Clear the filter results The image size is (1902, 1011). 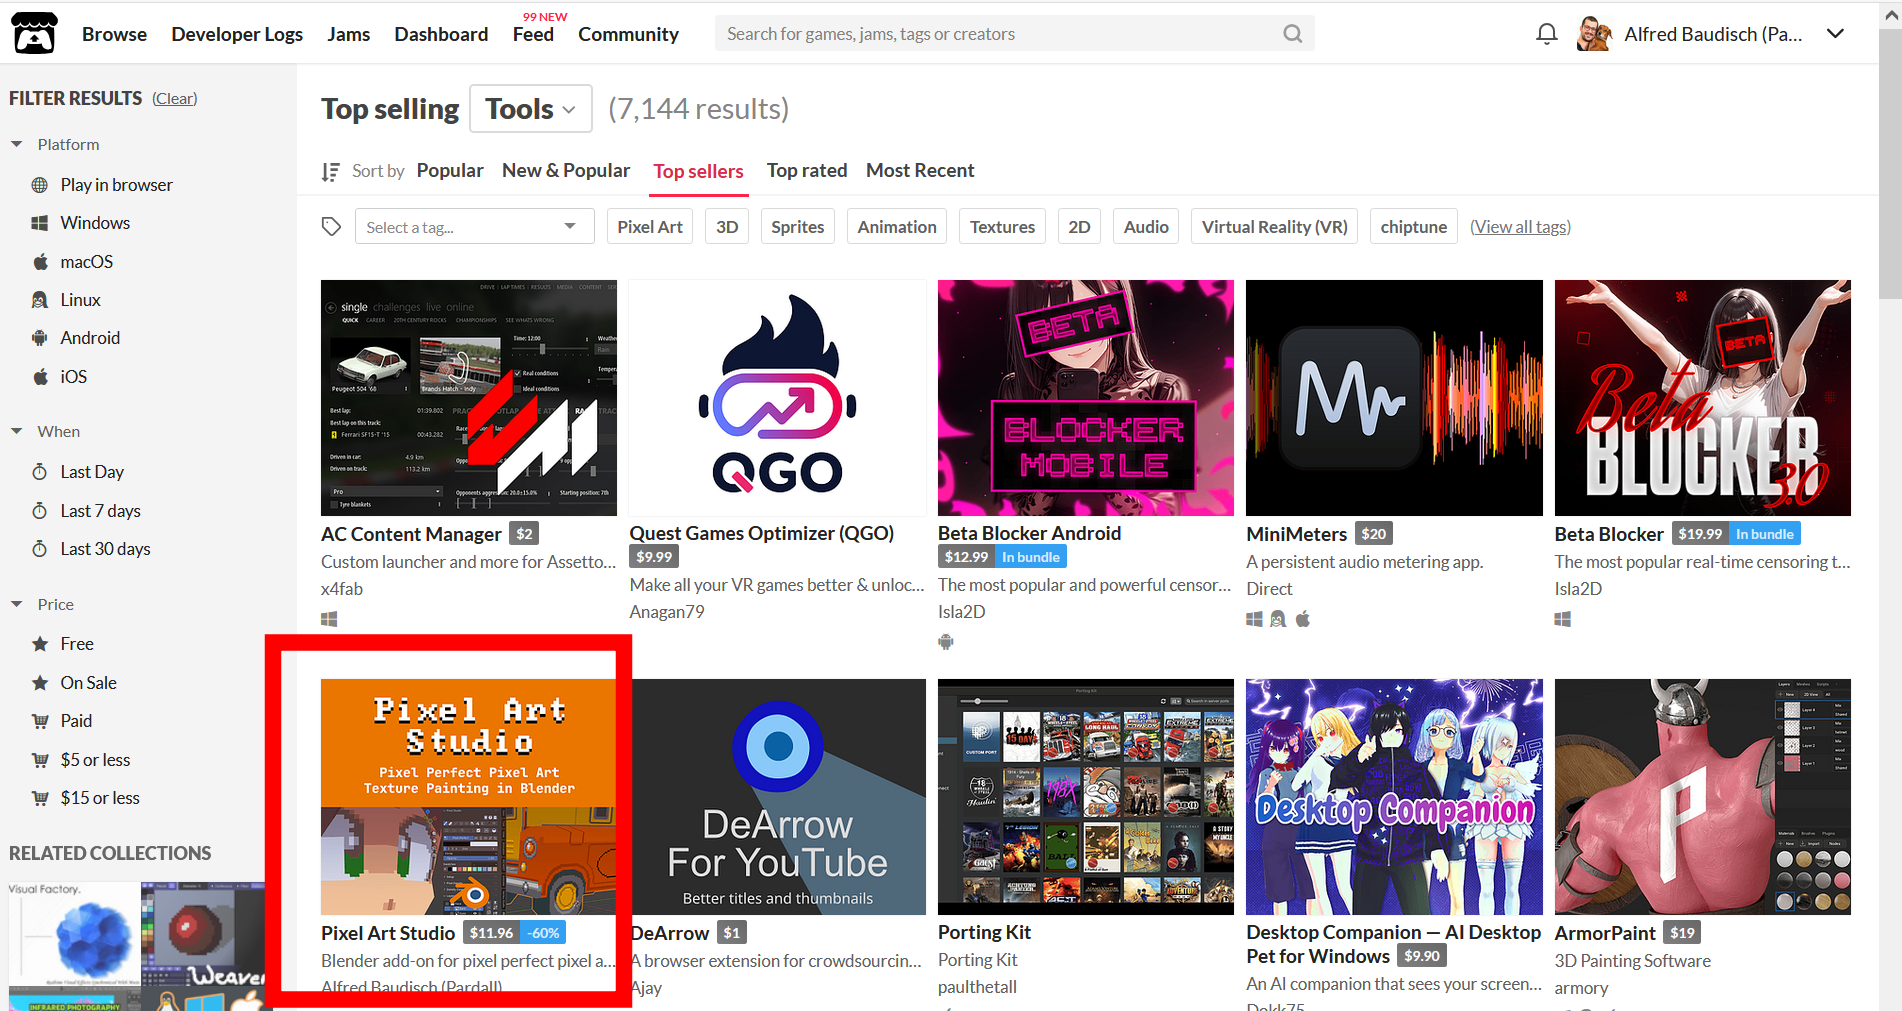(x=175, y=98)
